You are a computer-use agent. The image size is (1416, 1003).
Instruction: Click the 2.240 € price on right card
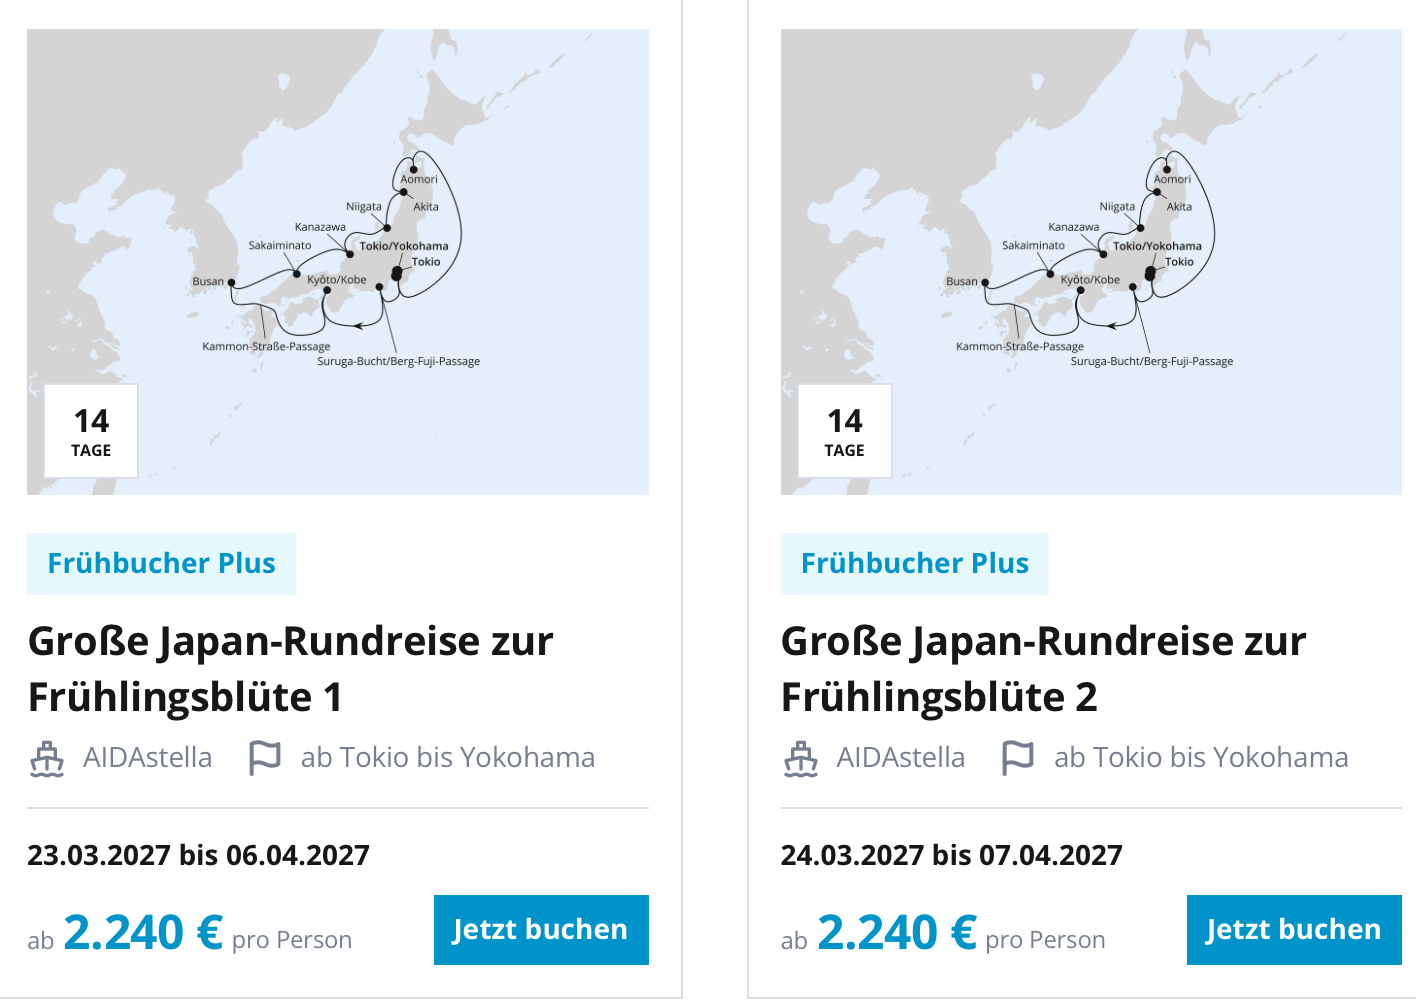[x=896, y=933]
